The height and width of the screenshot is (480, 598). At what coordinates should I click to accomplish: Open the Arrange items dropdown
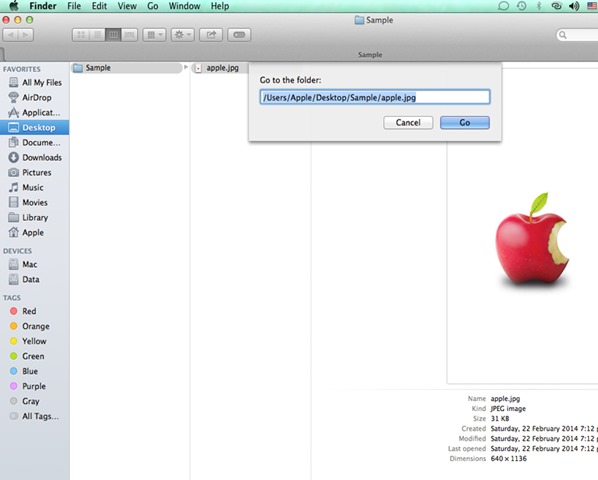tap(154, 35)
